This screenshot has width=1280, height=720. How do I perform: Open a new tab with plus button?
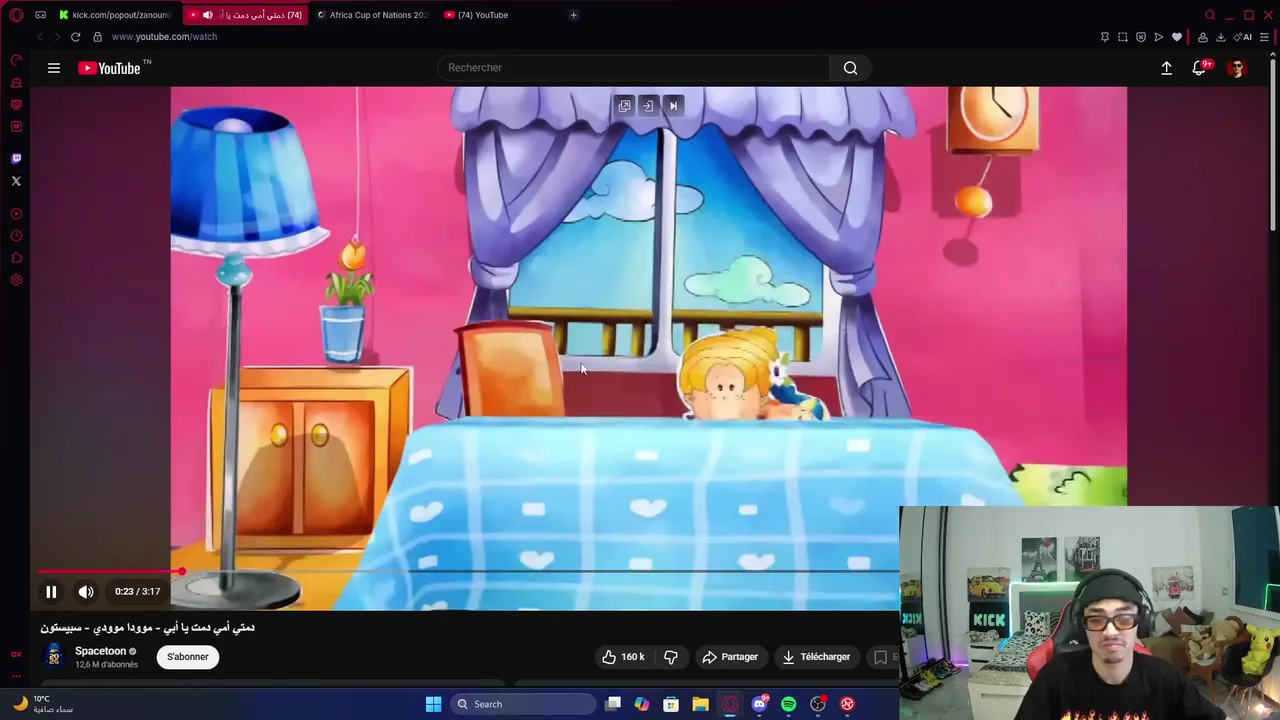click(573, 15)
